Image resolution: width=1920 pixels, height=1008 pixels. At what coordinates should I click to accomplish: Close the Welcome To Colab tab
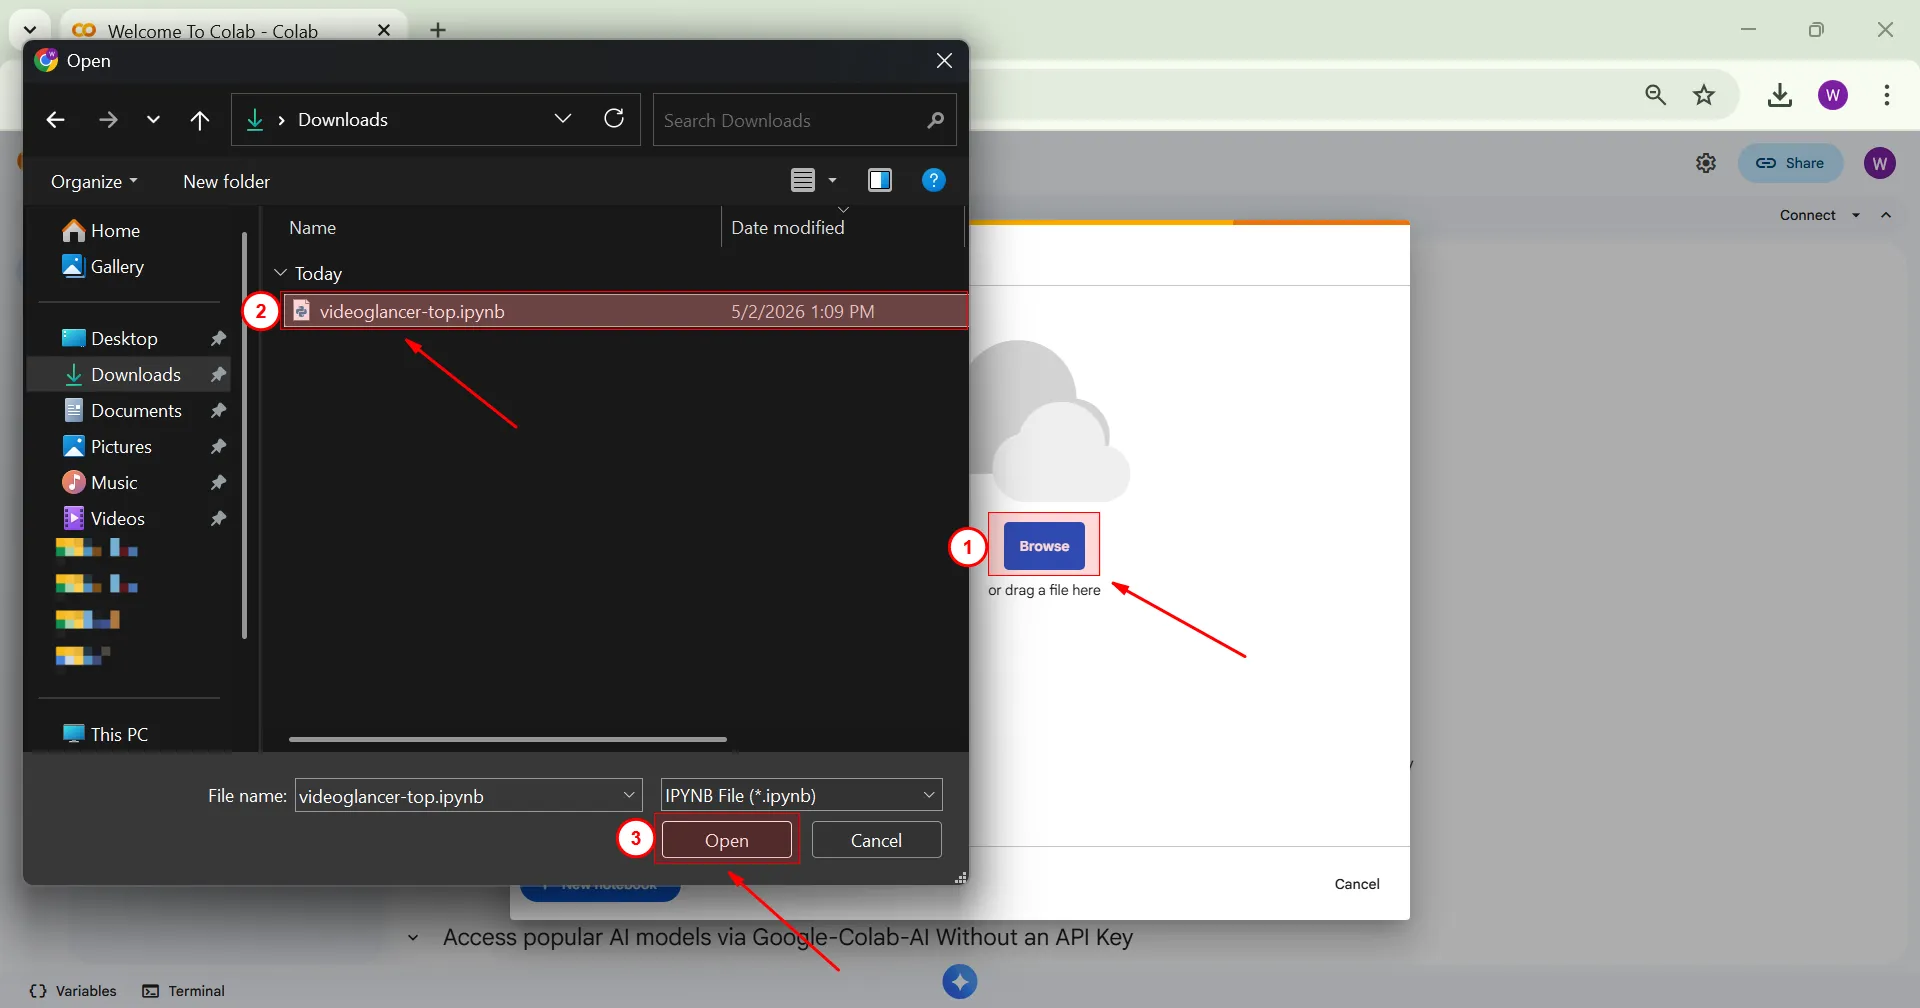[x=384, y=30]
